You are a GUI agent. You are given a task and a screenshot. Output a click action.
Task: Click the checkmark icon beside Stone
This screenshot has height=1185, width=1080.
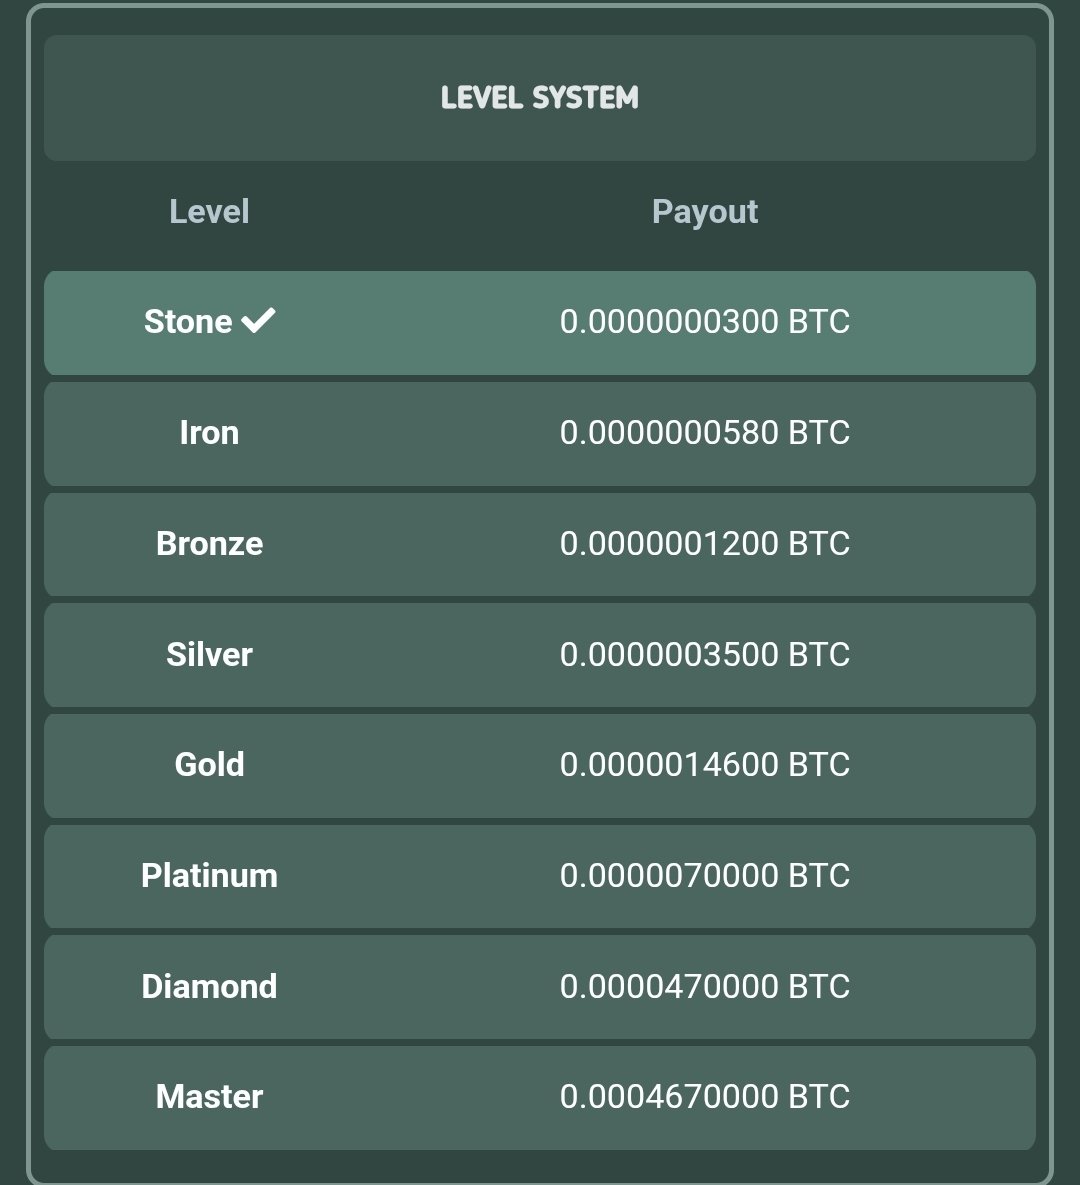tap(258, 320)
